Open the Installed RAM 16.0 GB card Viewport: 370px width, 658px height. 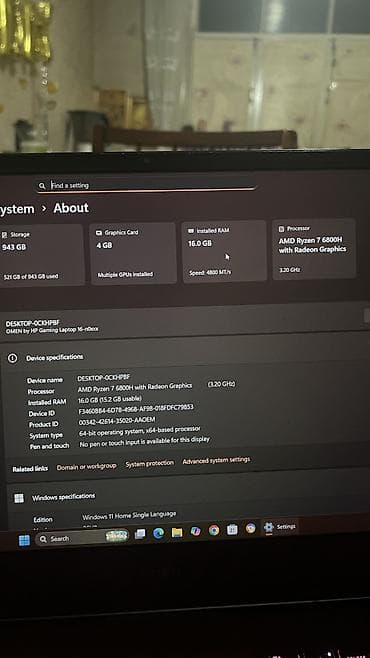pyautogui.click(x=224, y=251)
